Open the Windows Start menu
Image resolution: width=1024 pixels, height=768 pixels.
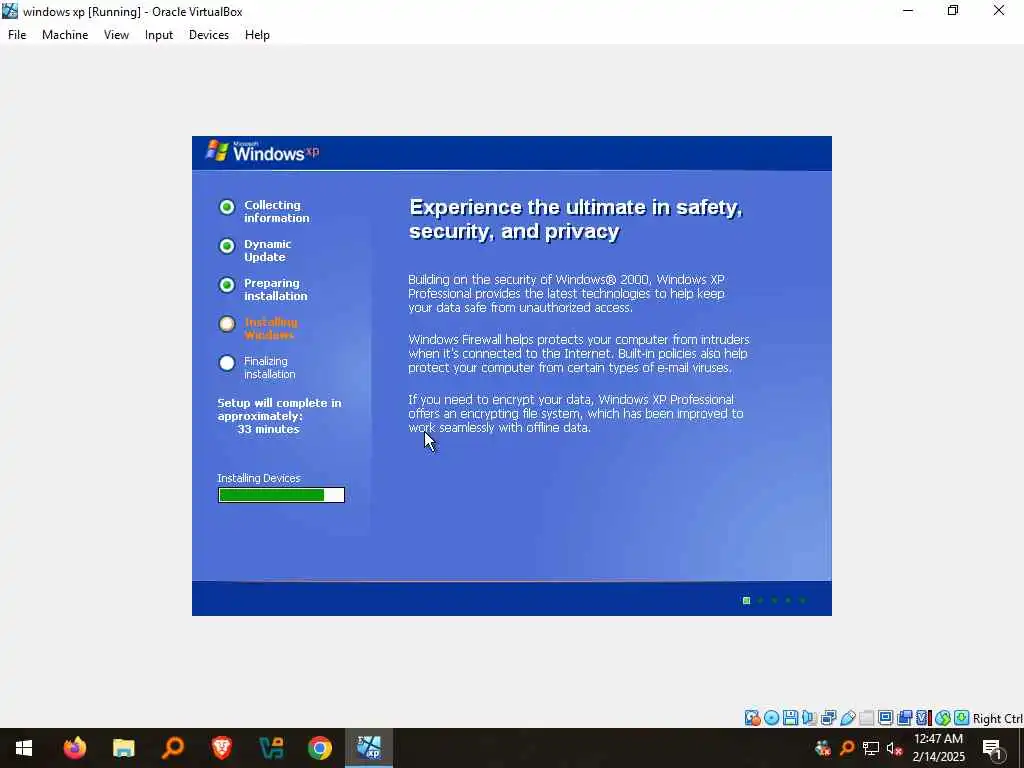coord(24,748)
